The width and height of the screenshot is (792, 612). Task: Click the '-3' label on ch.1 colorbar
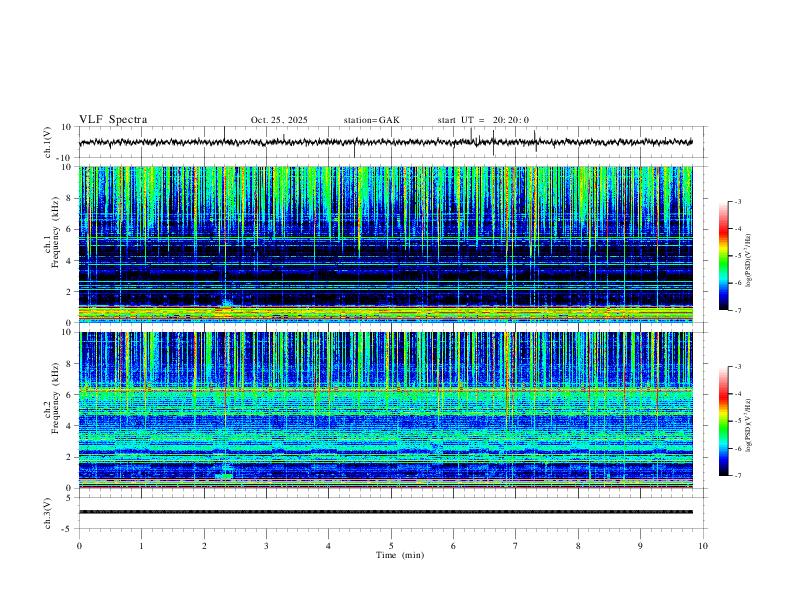coord(738,201)
